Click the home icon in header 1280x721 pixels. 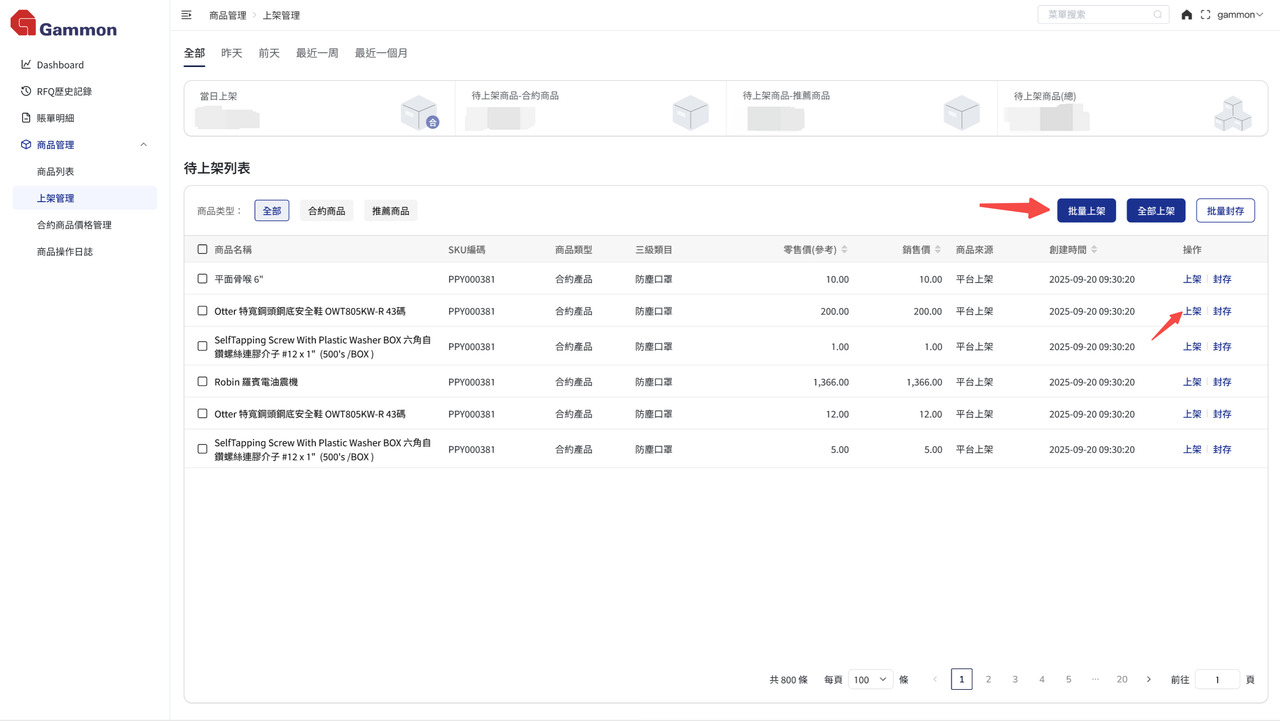tap(1186, 15)
